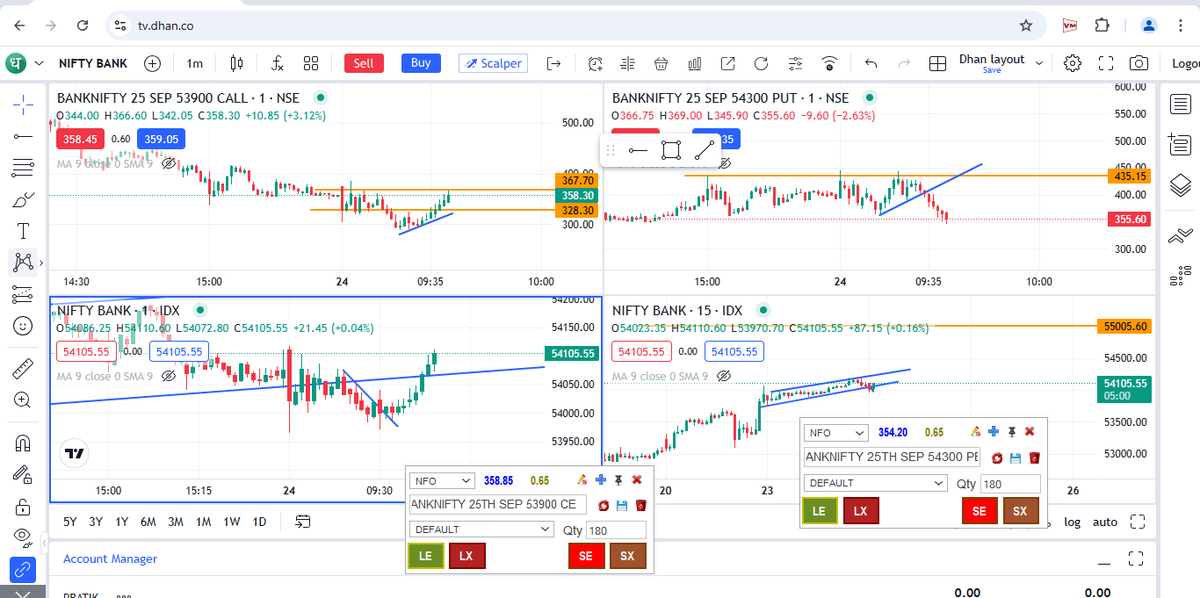Create an alert with the clock-plus icon
This screenshot has width=1200, height=598.
pyautogui.click(x=595, y=64)
